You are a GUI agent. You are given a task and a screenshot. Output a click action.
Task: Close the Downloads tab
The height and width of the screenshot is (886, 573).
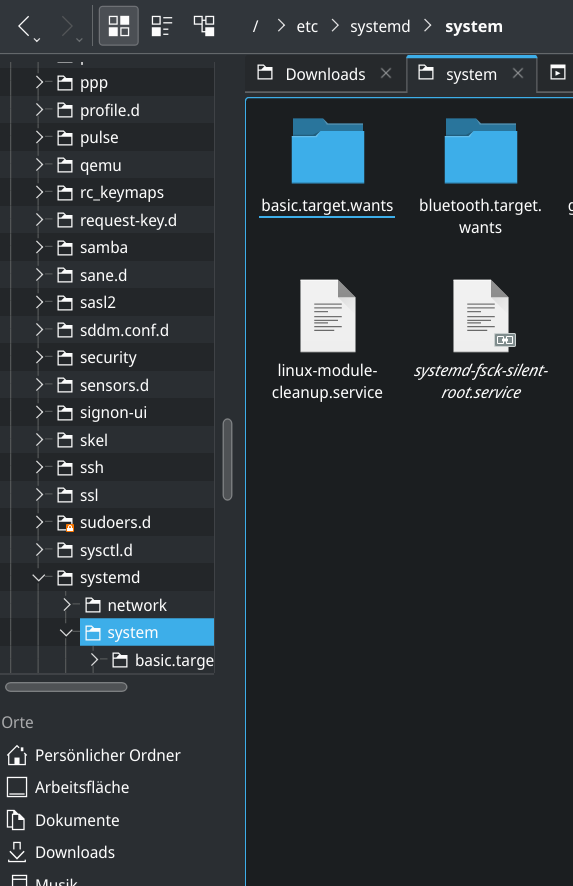(386, 73)
